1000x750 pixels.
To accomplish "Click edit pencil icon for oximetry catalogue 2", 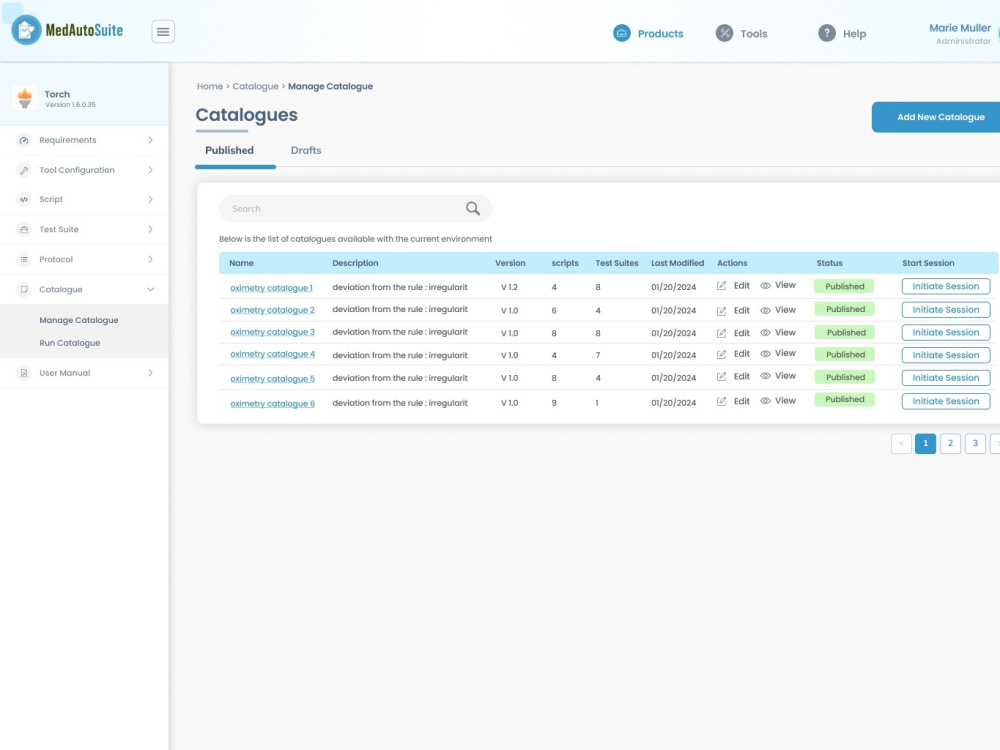I will 721,311.
